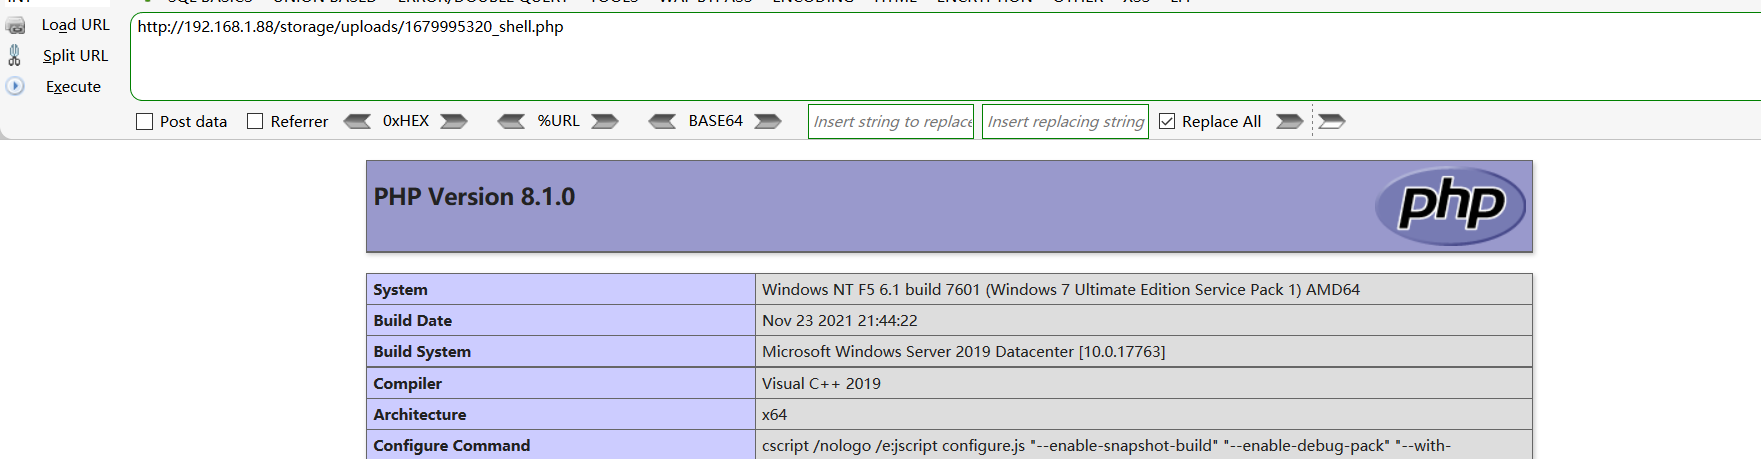Click the BASE64 encoding label
1761x459 pixels.
[715, 121]
